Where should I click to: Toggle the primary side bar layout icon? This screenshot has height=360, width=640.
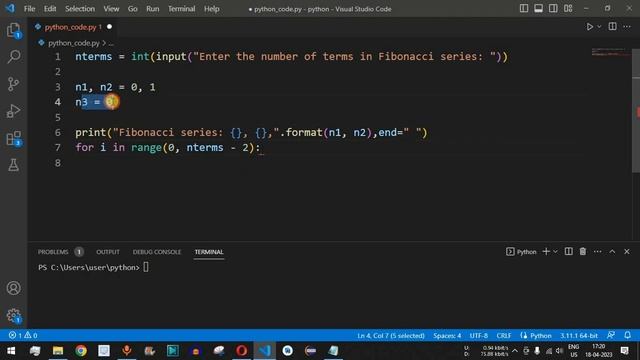[x=524, y=9]
